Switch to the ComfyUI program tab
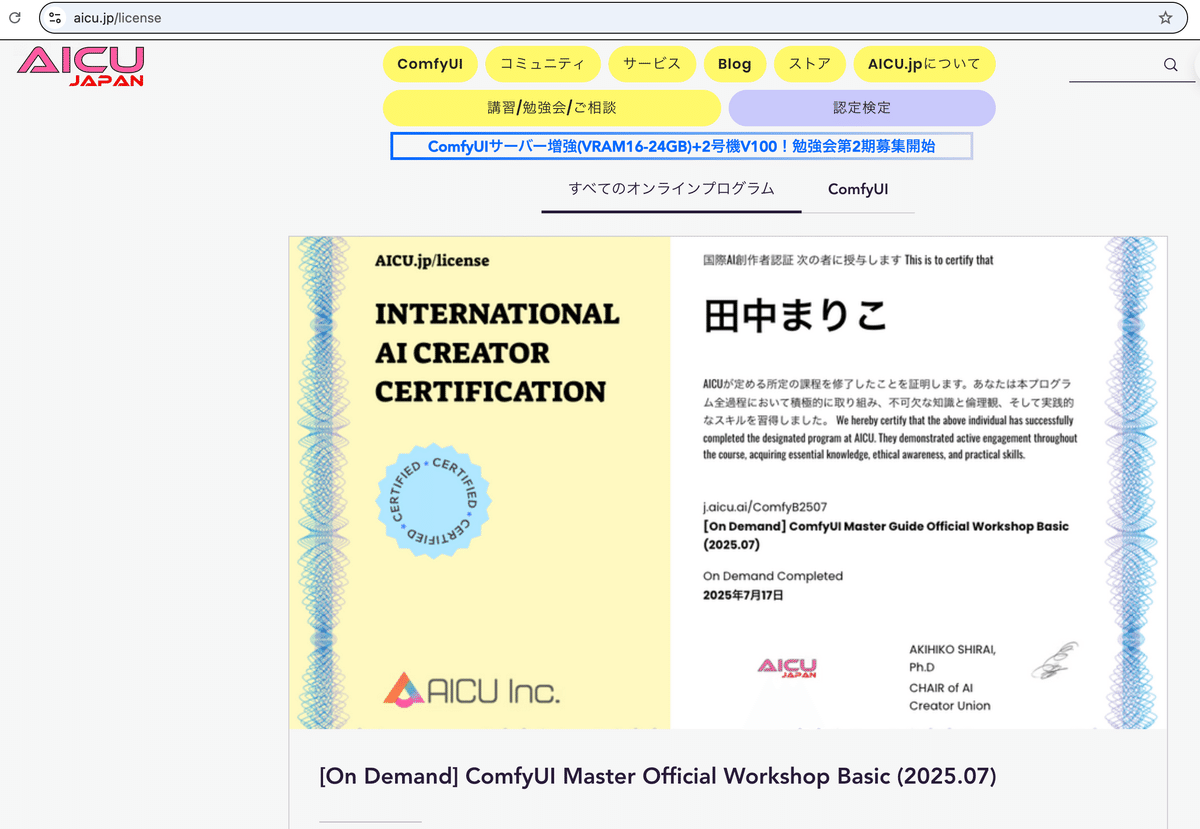 coord(858,189)
